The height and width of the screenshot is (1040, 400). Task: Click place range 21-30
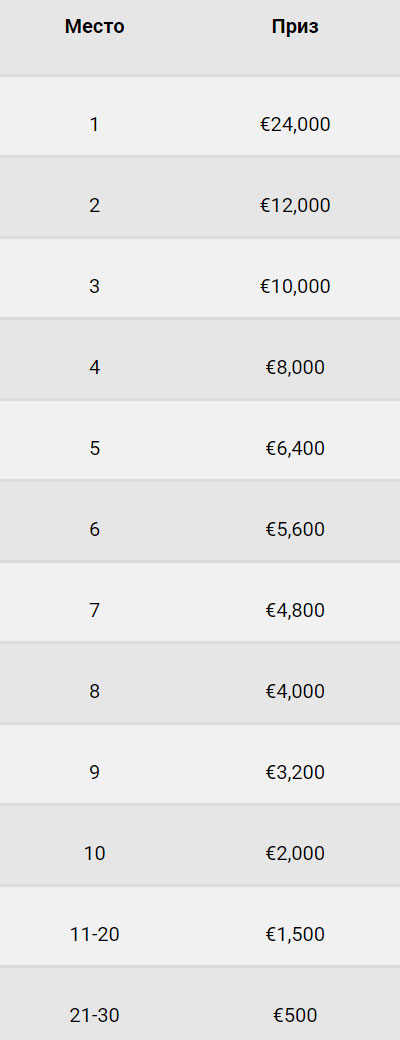(x=94, y=1015)
